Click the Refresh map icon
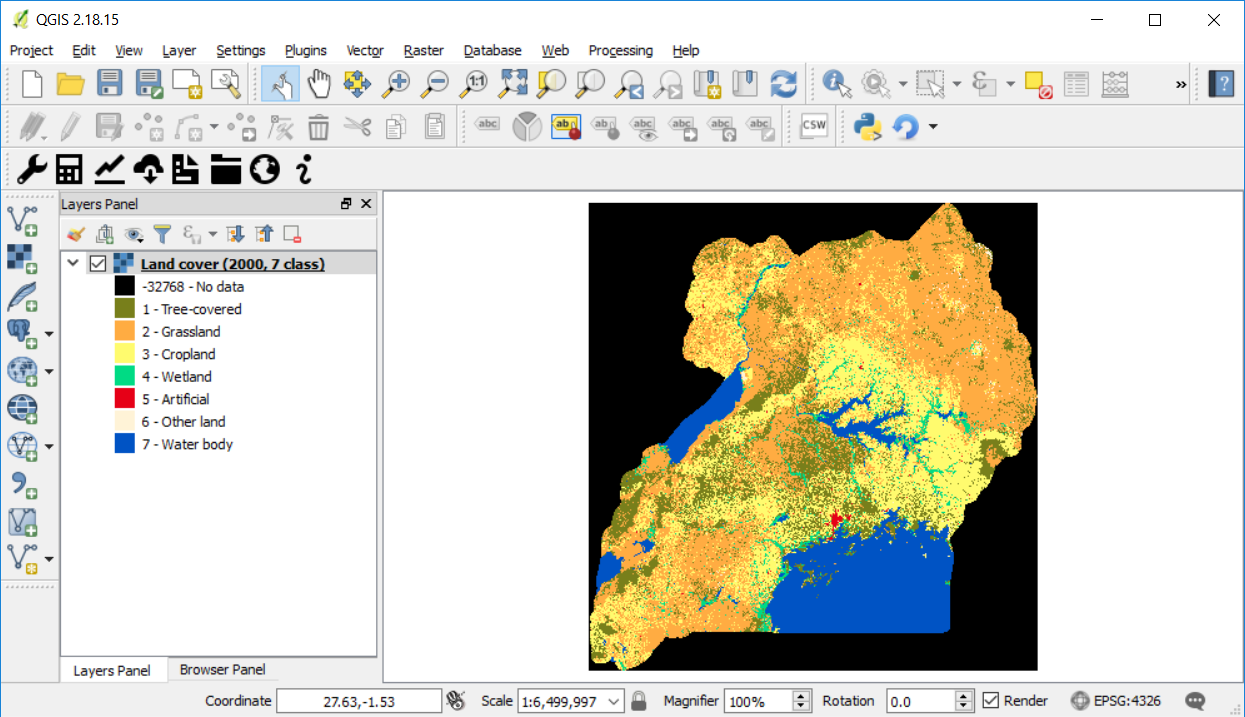The width and height of the screenshot is (1245, 717). [784, 84]
